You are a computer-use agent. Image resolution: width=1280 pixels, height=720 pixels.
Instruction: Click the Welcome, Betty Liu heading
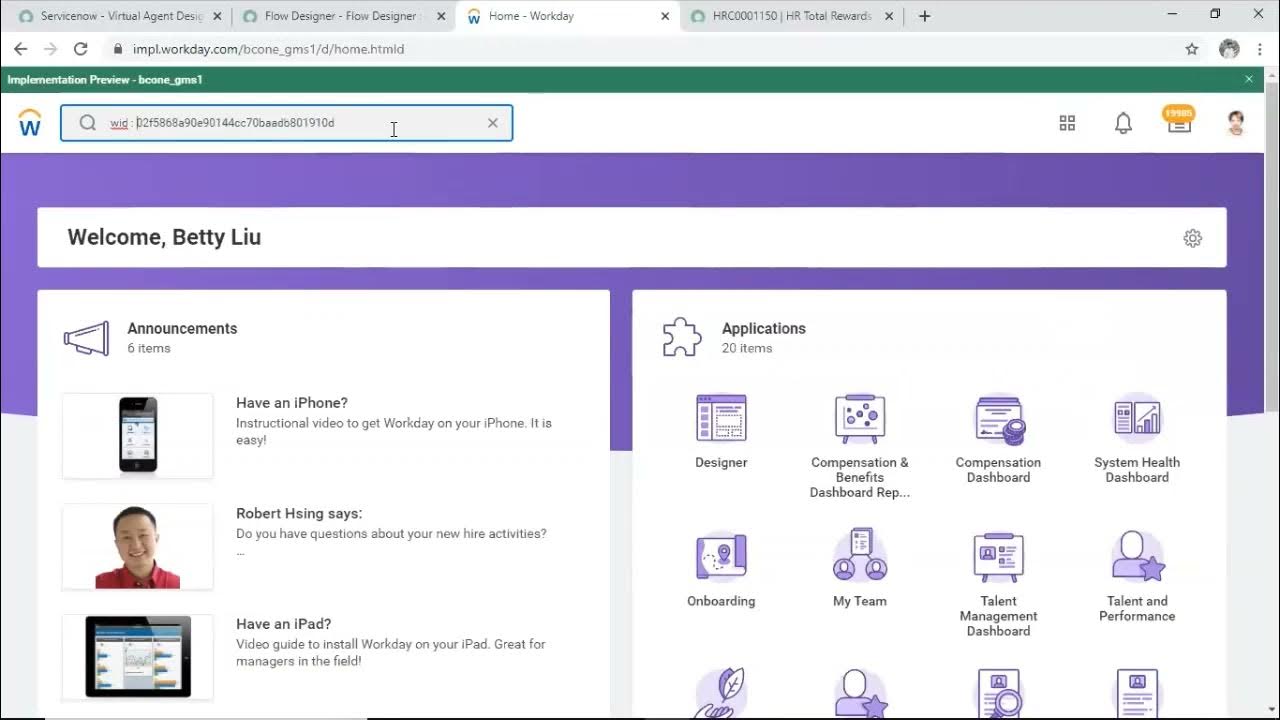click(164, 237)
